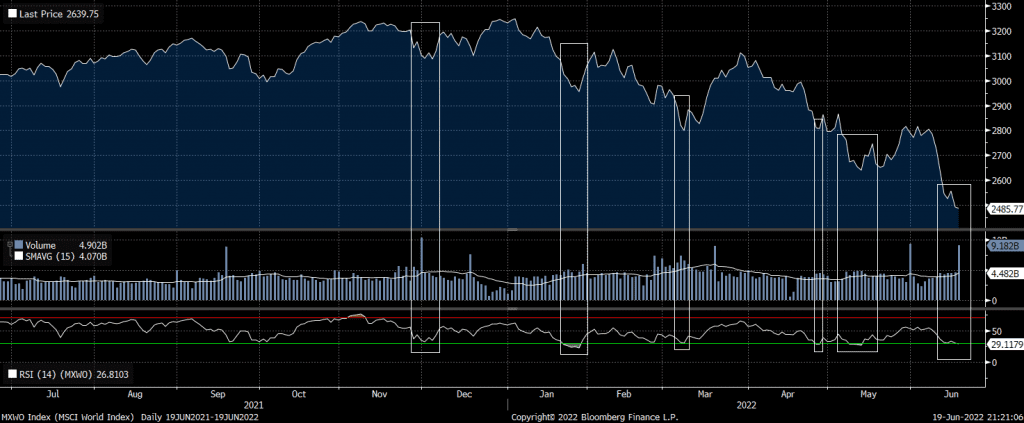Click the Jan month label on time axis
This screenshot has width=1024, height=423.
[x=547, y=394]
